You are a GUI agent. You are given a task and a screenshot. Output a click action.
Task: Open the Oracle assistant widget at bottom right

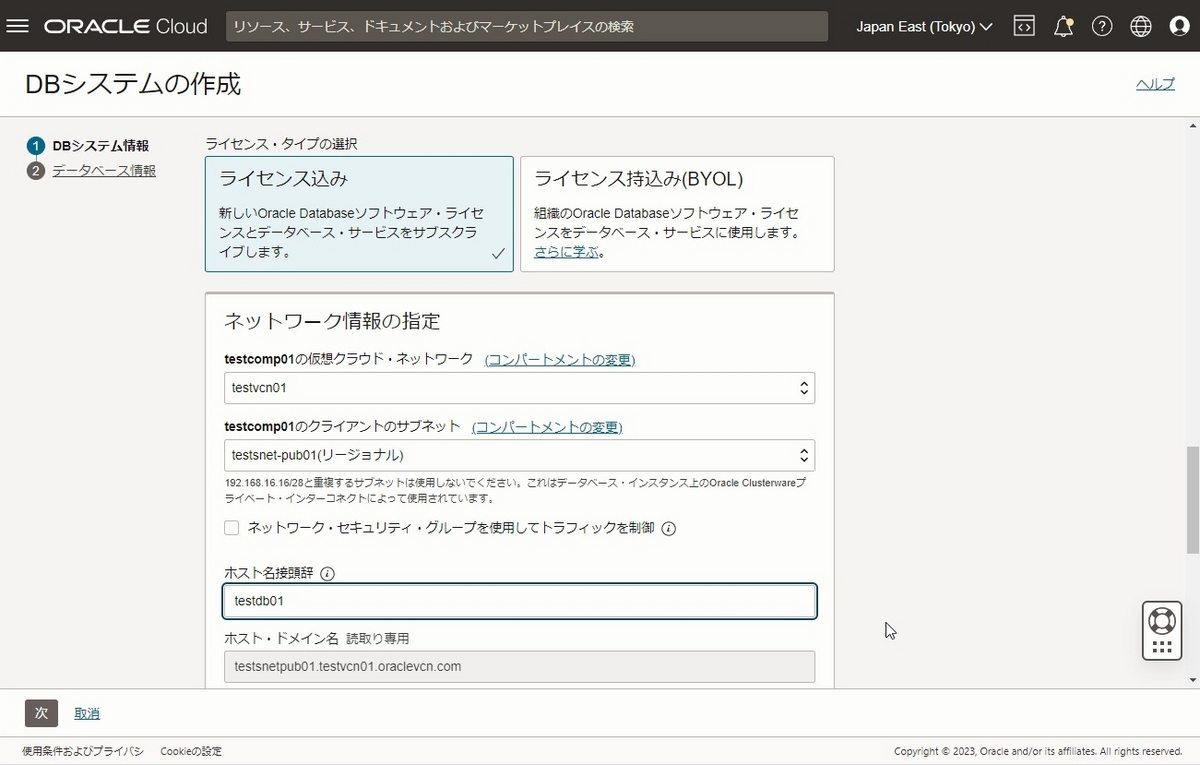1161,630
